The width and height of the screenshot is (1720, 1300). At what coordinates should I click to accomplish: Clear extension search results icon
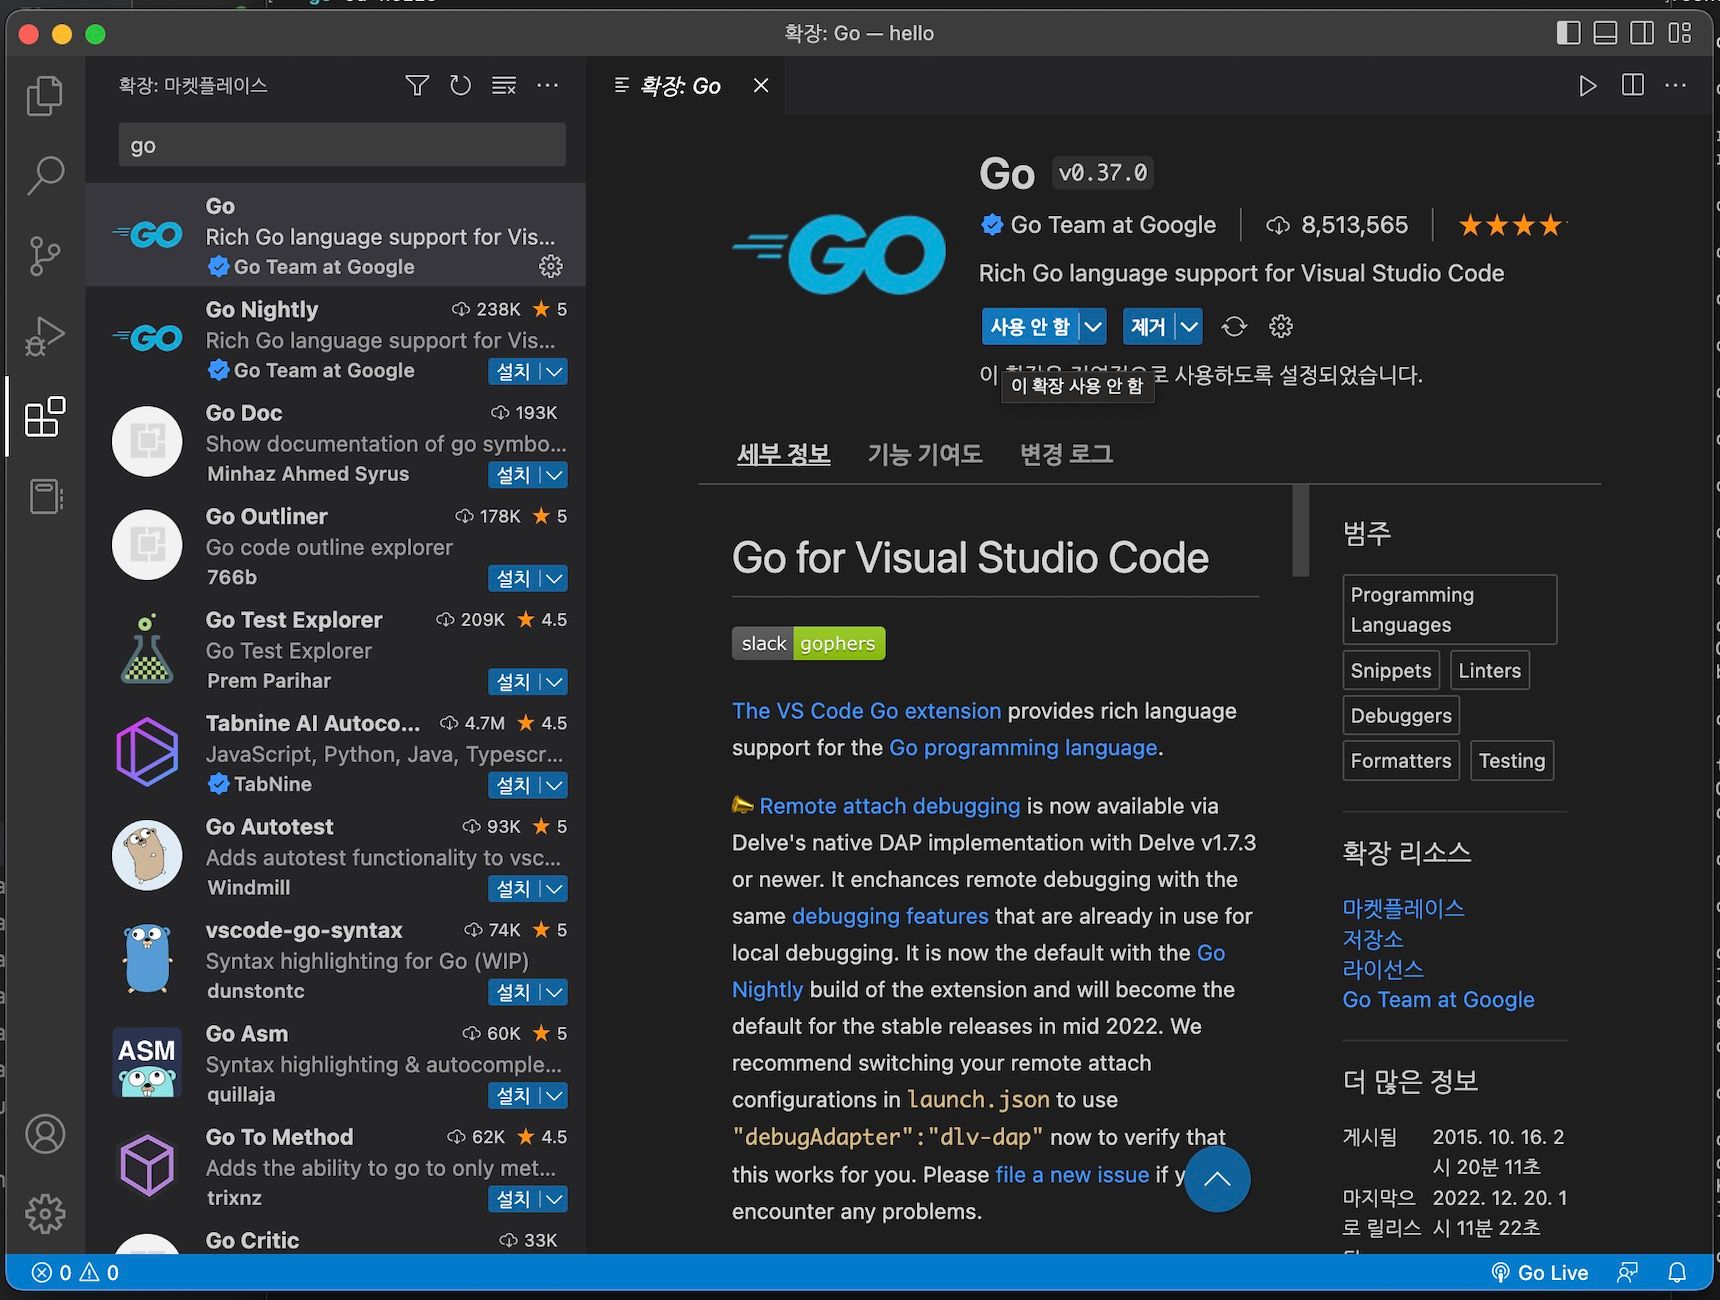tap(504, 86)
